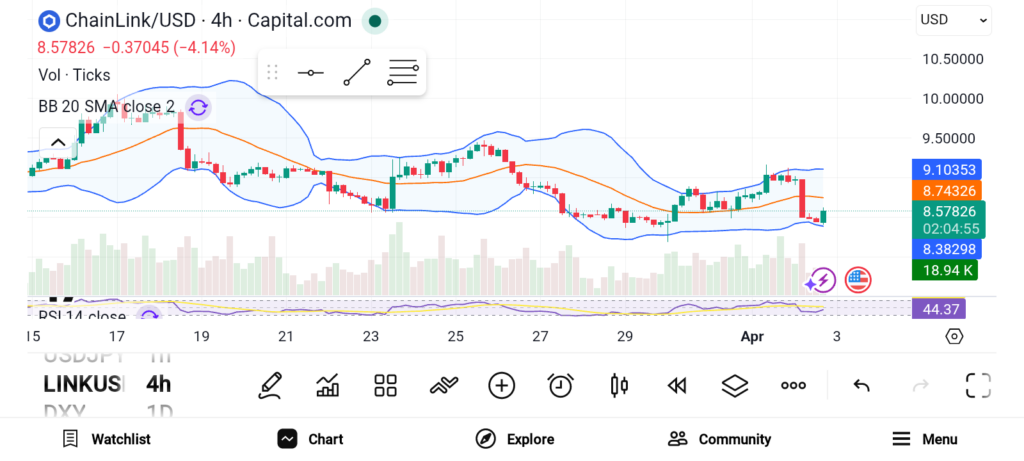
Task: Start bar replay with rewind icon
Action: coord(677,385)
